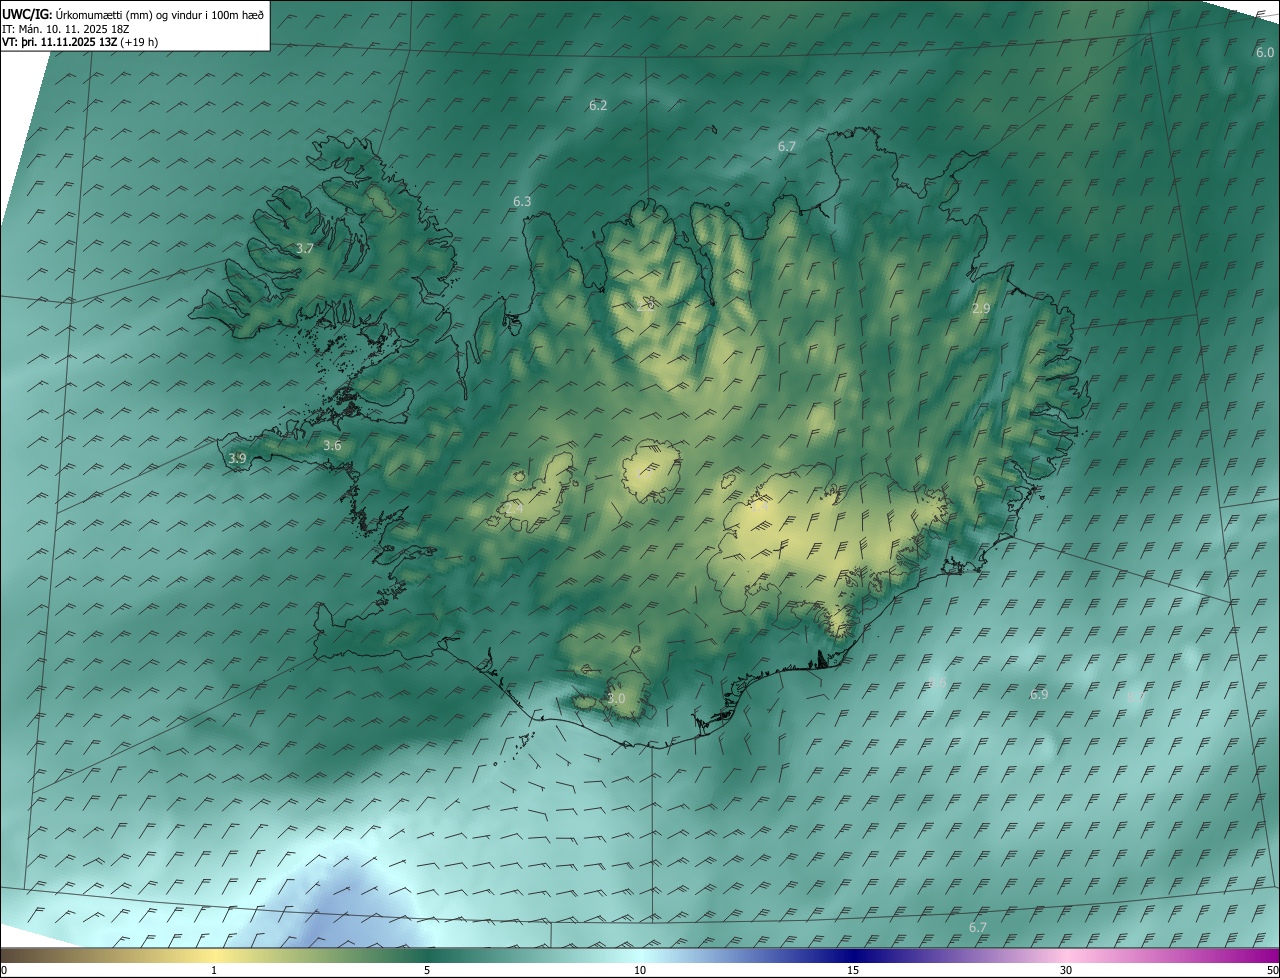Click the UWC/IG map title line

tap(133, 14)
